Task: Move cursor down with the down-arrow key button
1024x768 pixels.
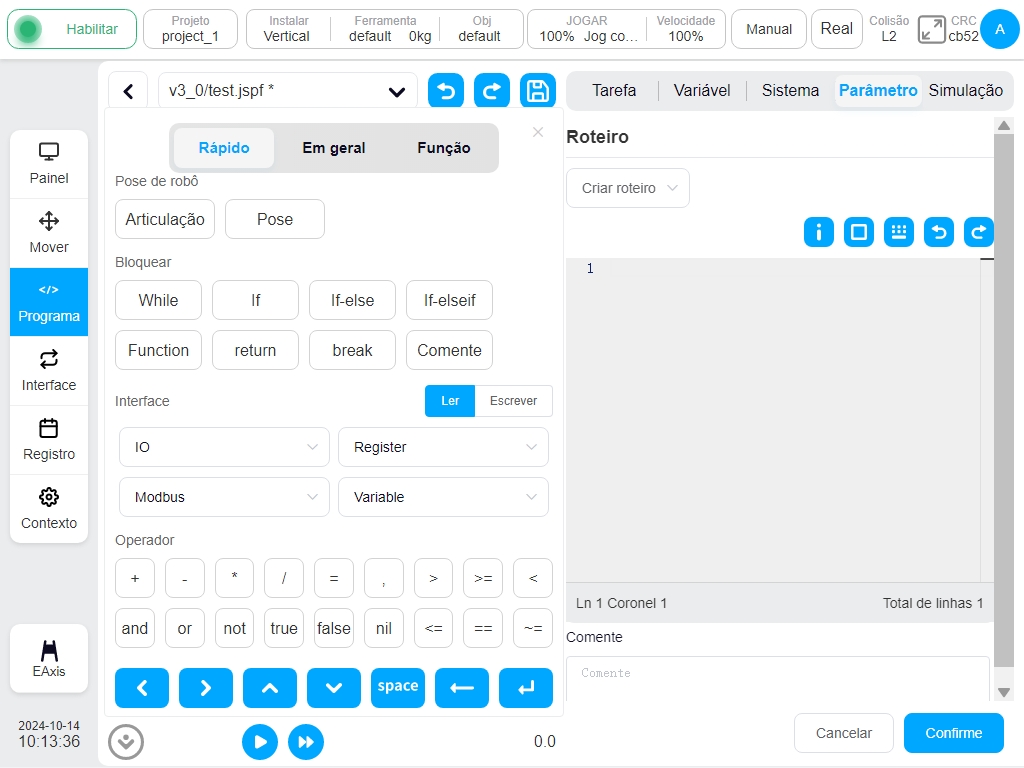Action: (334, 688)
